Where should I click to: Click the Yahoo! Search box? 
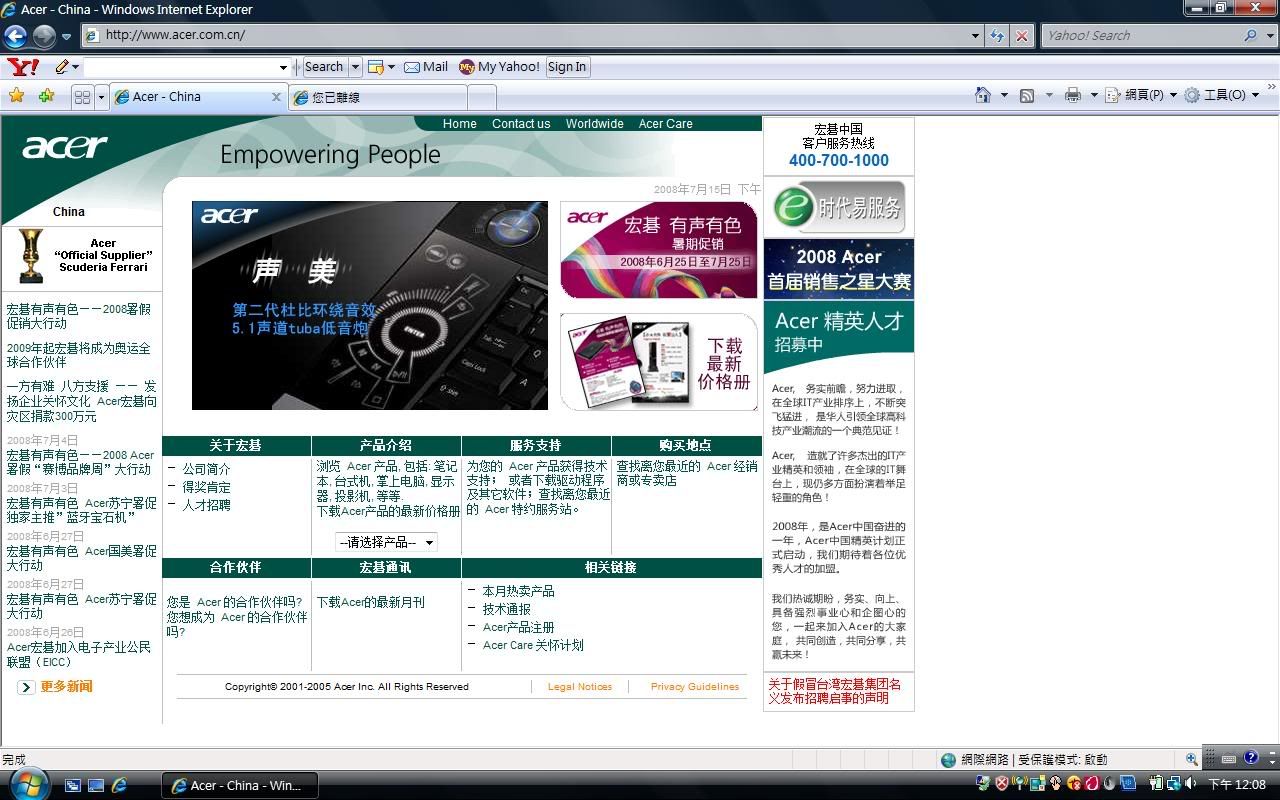1139,35
